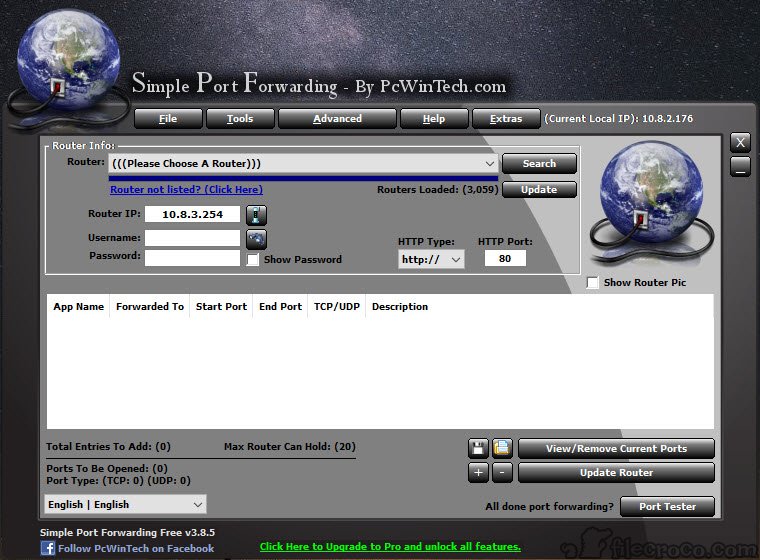Viewport: 760px width, 560px height.
Task: Click 'All done port forwarding?' text
Action: pos(549,506)
